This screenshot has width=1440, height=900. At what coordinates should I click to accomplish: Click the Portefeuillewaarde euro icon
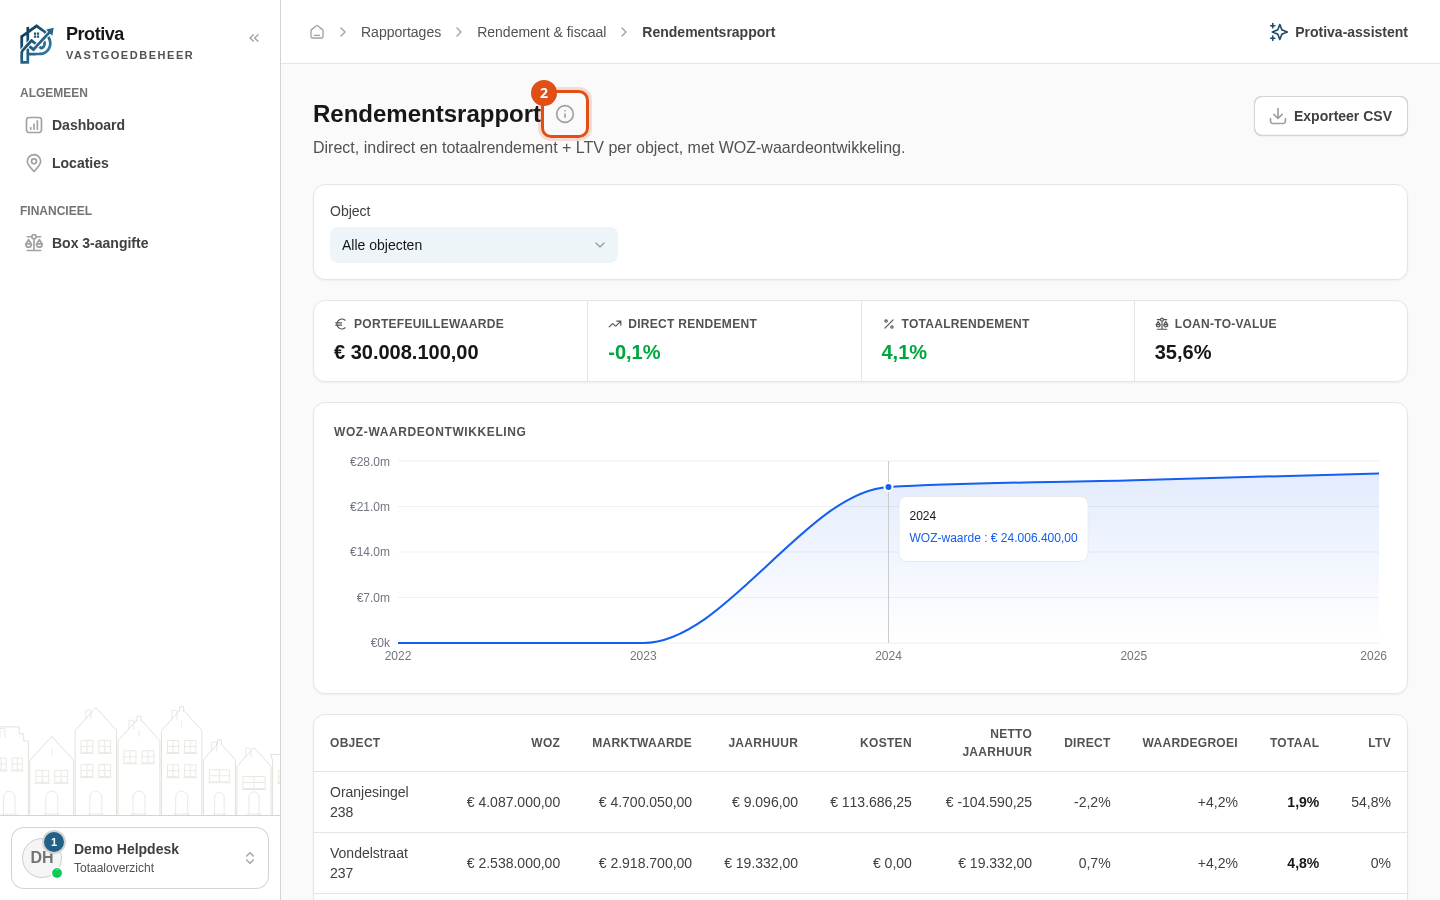pos(340,324)
